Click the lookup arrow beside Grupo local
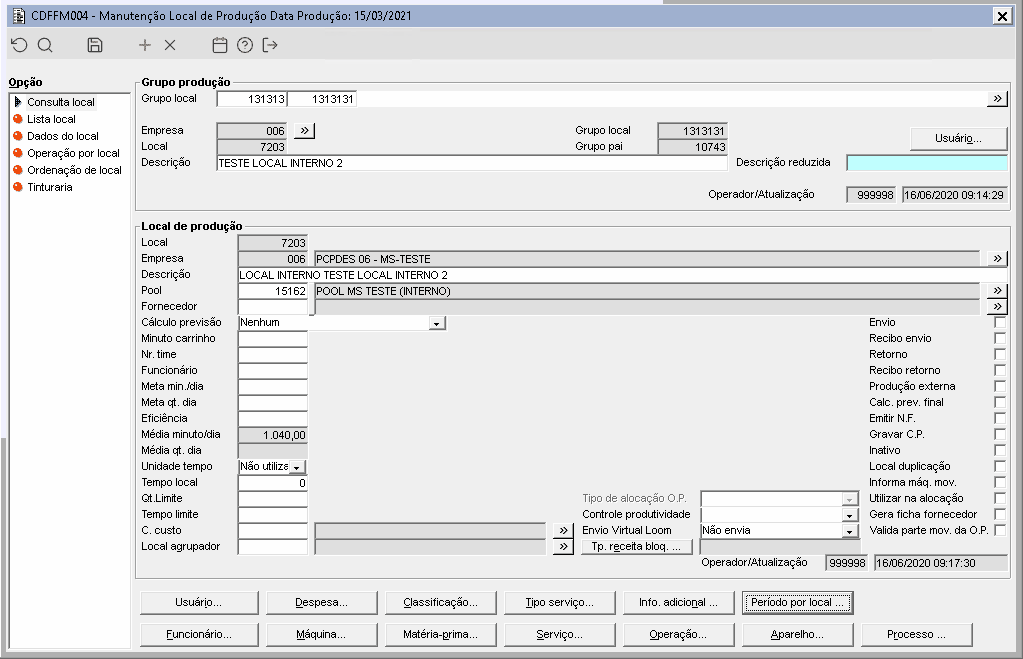 (x=997, y=99)
